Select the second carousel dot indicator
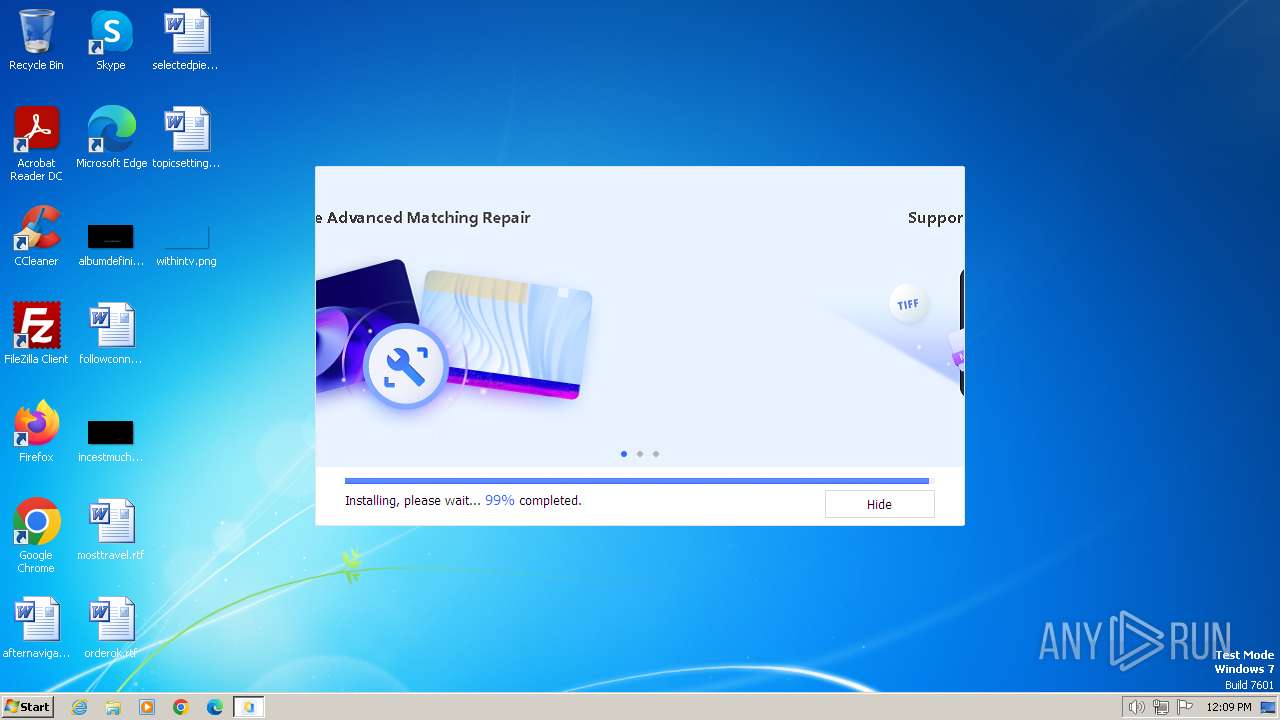1280x720 pixels. tap(640, 454)
